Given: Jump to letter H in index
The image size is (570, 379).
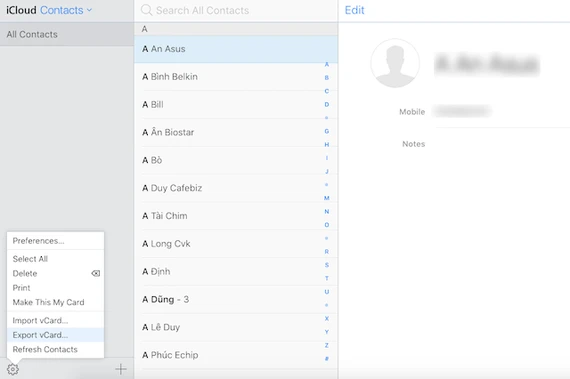Looking at the screenshot, I should click(x=326, y=145).
